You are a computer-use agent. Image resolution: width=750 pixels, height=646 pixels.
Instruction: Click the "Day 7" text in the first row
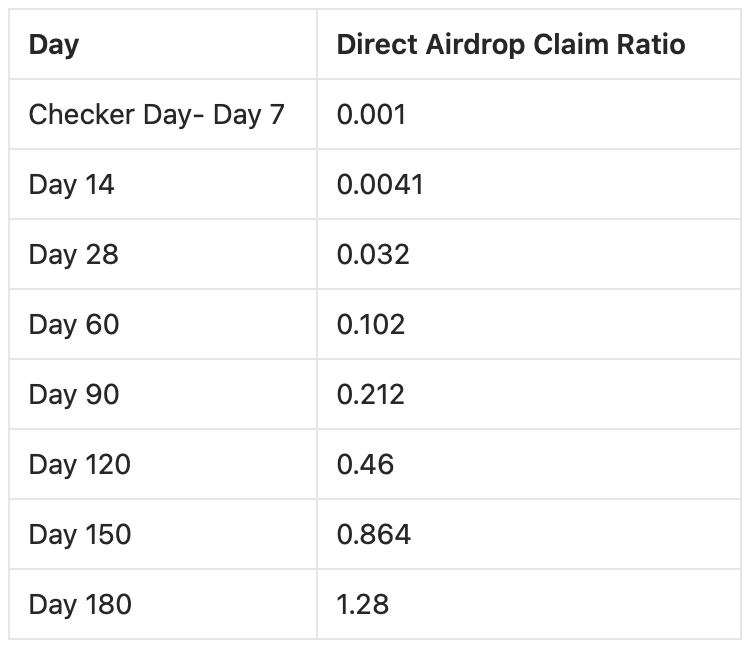[249, 115]
